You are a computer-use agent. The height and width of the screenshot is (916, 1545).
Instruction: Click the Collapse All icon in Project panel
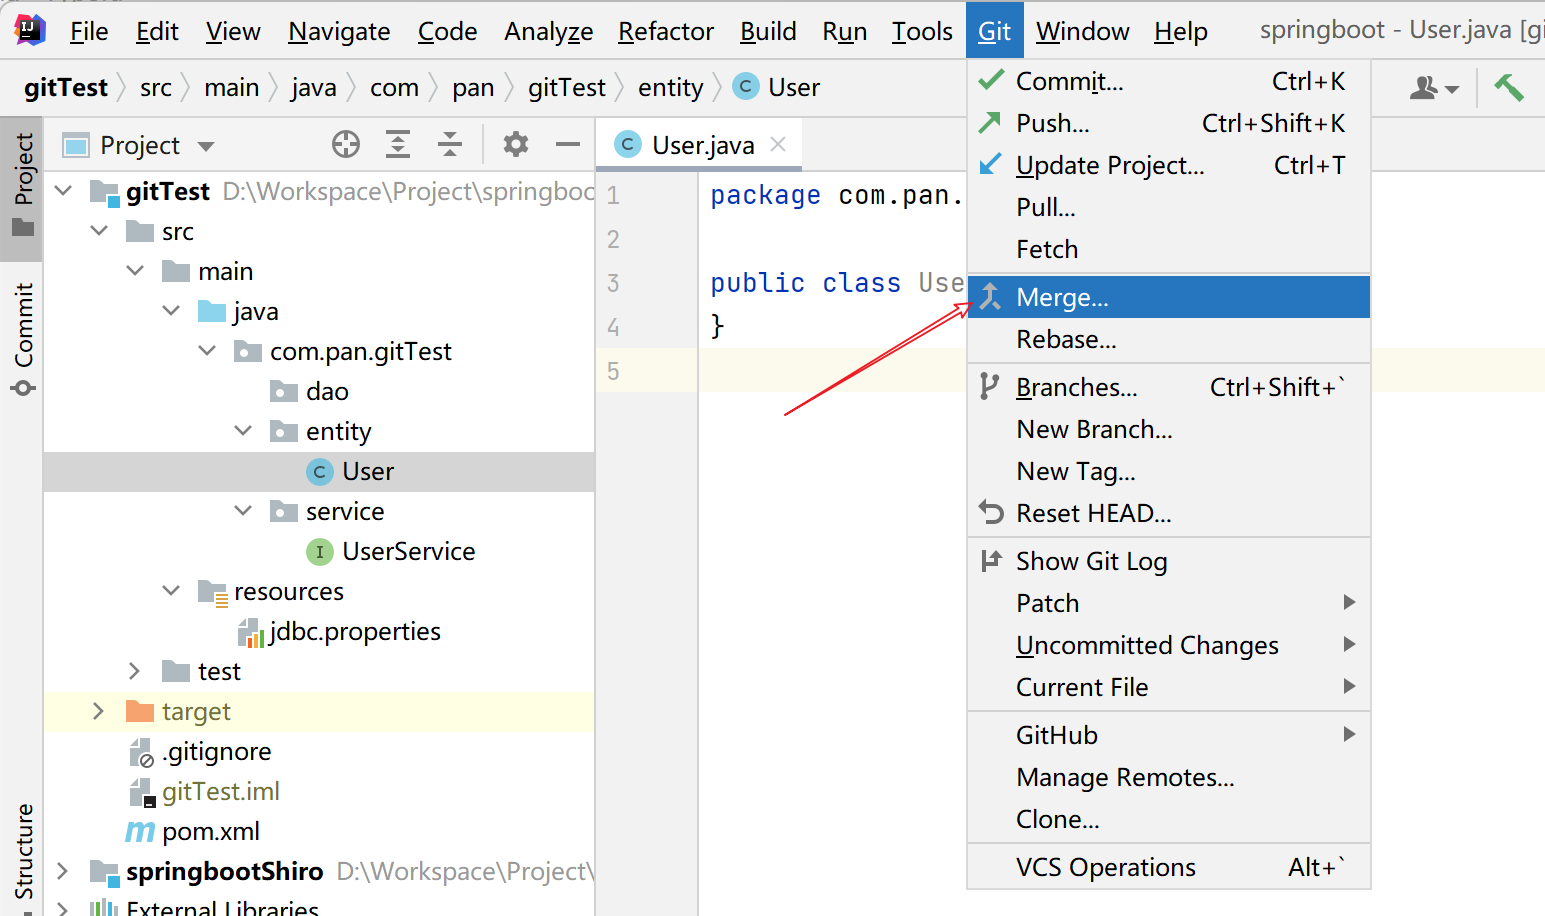[450, 145]
